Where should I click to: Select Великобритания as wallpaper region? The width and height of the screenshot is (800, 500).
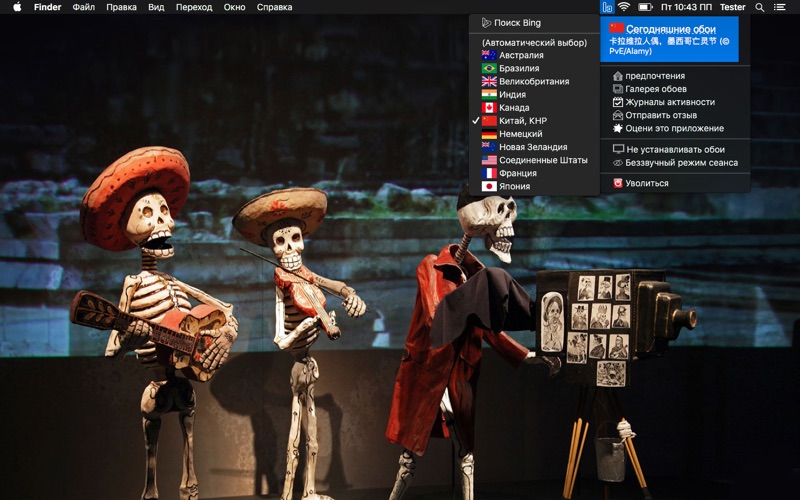534,82
